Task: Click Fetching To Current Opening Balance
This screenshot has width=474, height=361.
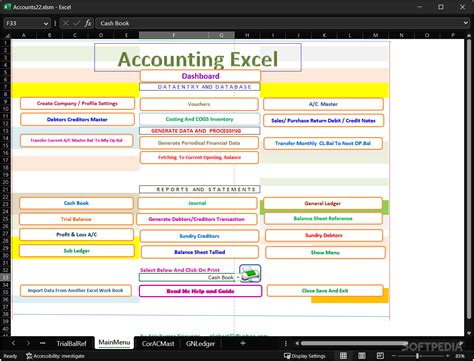Action: click(x=199, y=157)
